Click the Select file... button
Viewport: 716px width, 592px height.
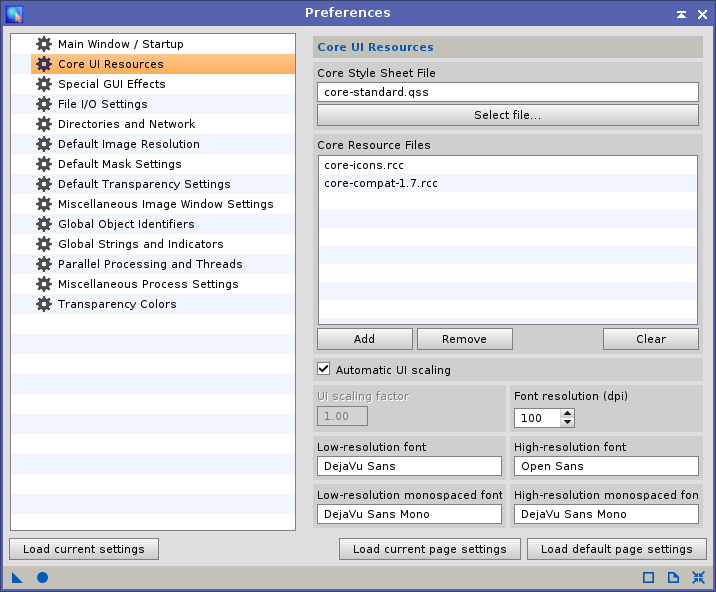[x=508, y=115]
